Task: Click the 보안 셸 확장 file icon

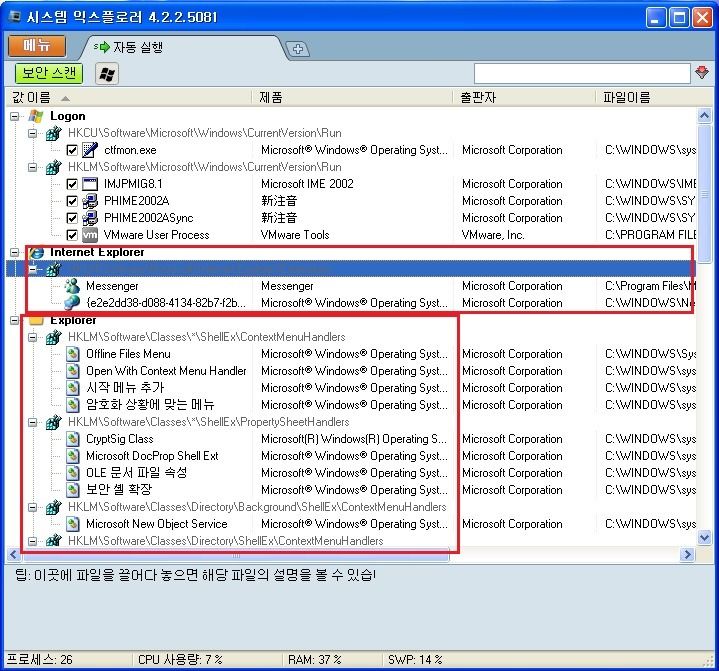Action: point(72,490)
